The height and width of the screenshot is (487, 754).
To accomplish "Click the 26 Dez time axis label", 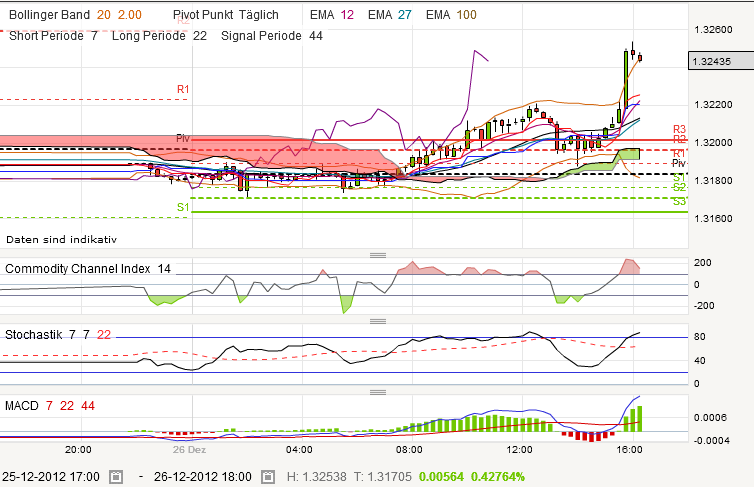I will (189, 450).
